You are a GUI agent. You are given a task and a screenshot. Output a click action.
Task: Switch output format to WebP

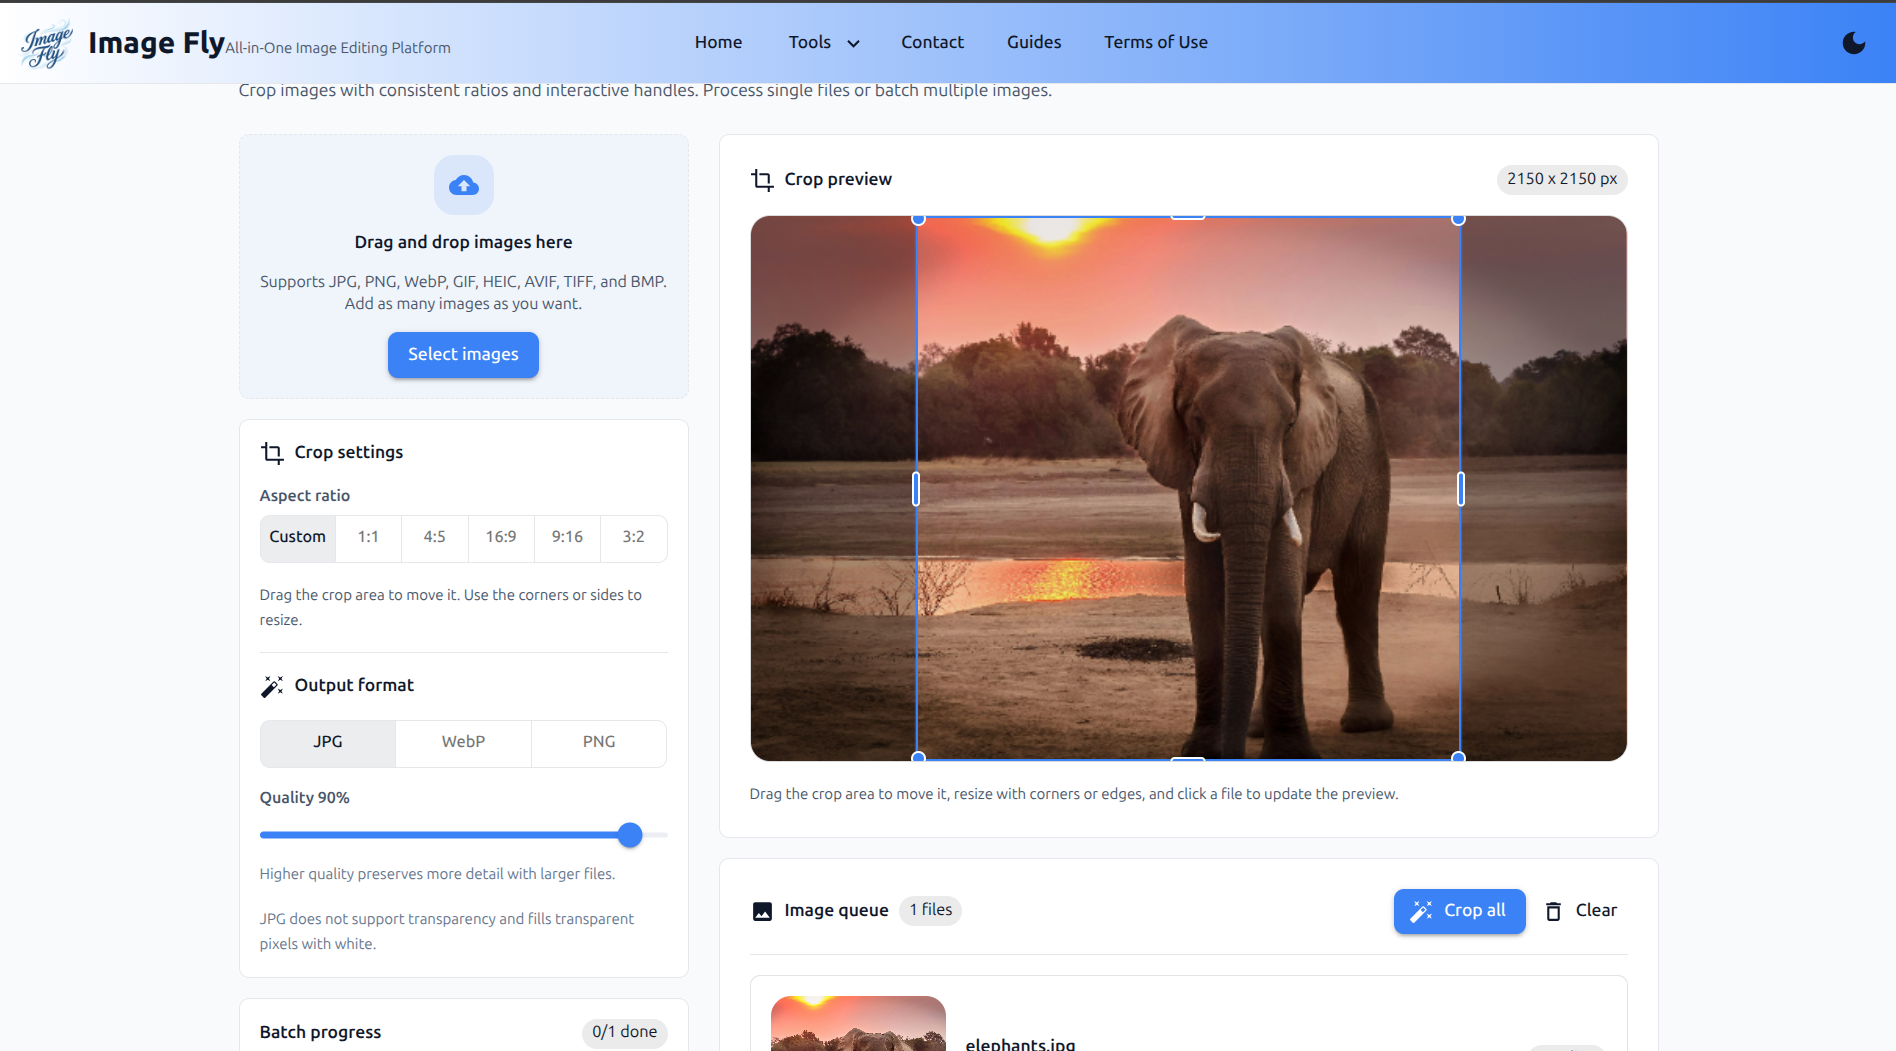(463, 743)
